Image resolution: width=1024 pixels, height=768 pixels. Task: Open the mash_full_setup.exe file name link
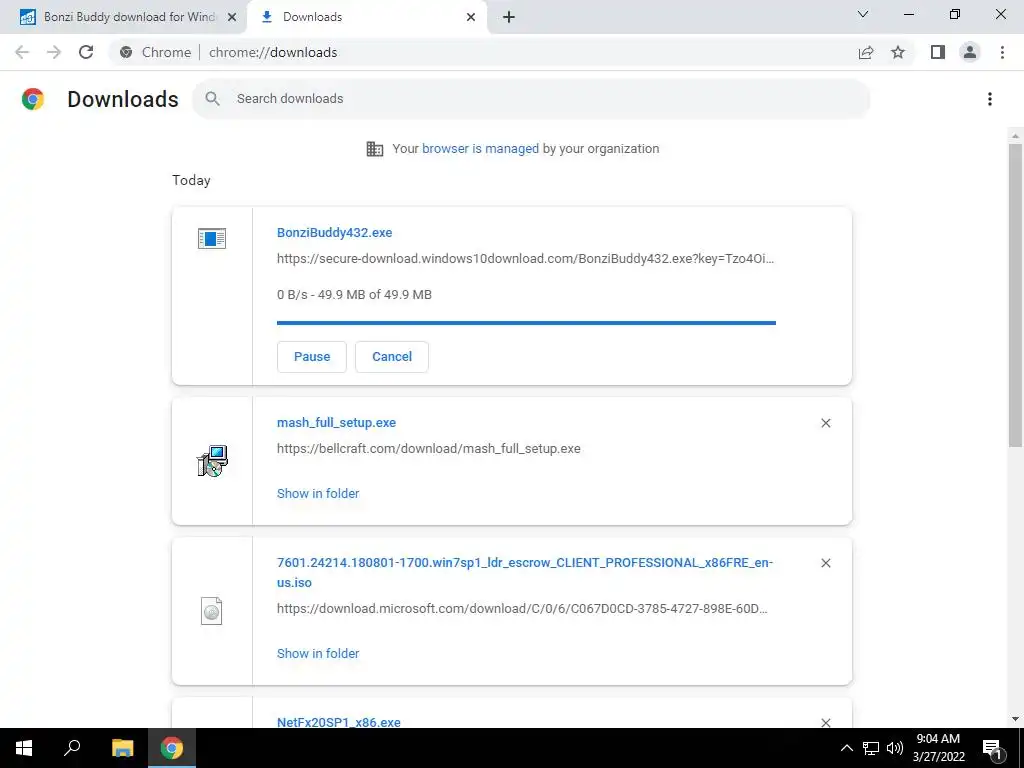point(336,423)
